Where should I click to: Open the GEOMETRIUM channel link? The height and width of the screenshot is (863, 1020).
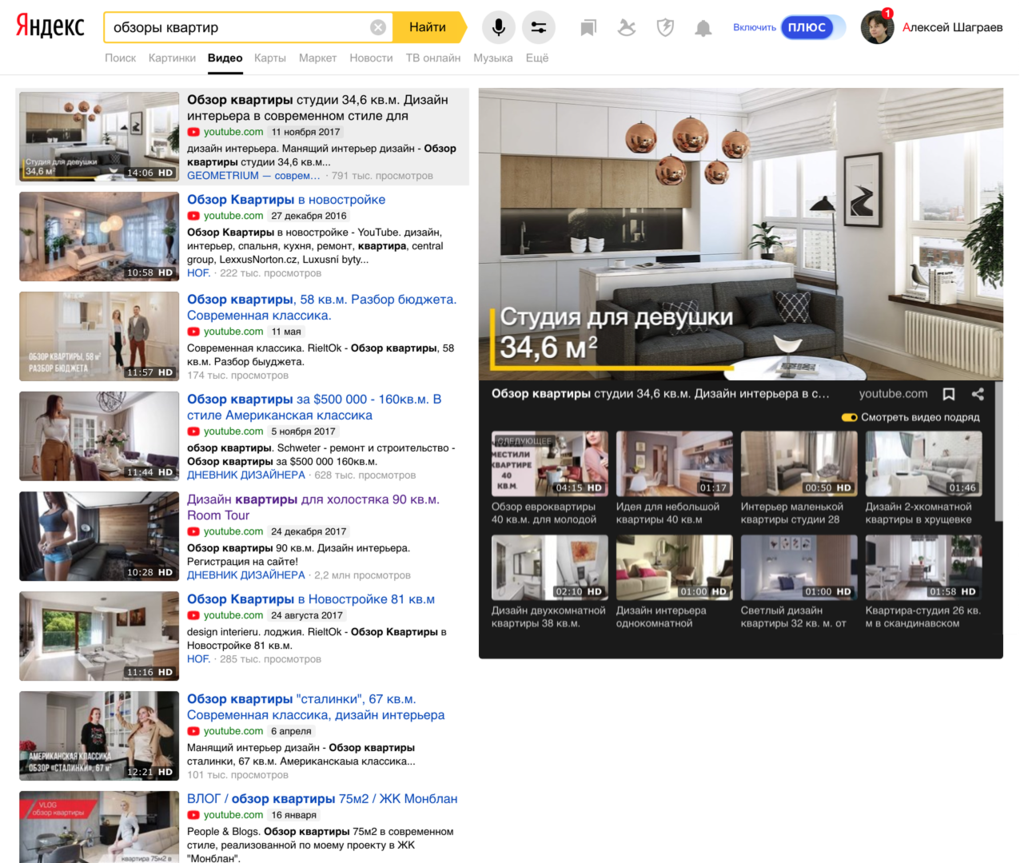253,176
